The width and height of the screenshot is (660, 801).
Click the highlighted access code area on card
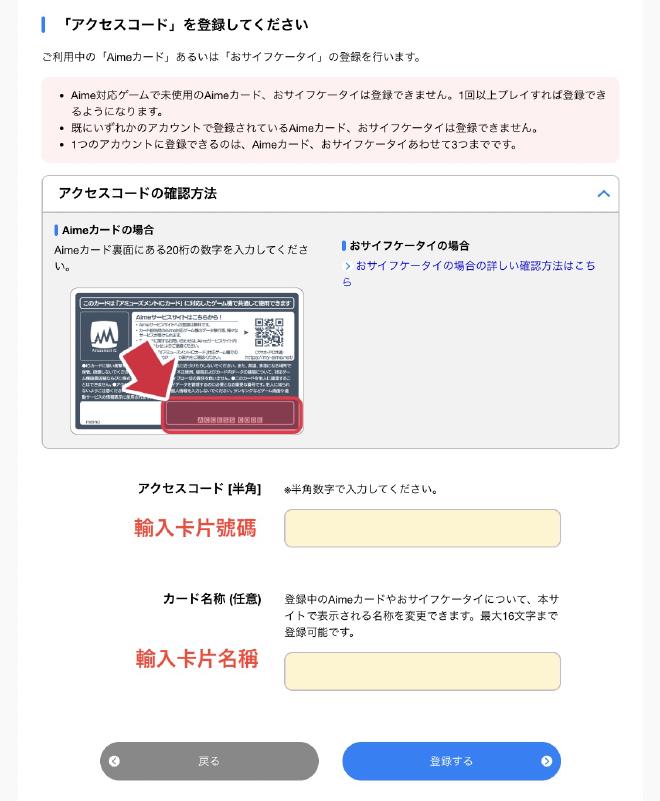pyautogui.click(x=232, y=415)
